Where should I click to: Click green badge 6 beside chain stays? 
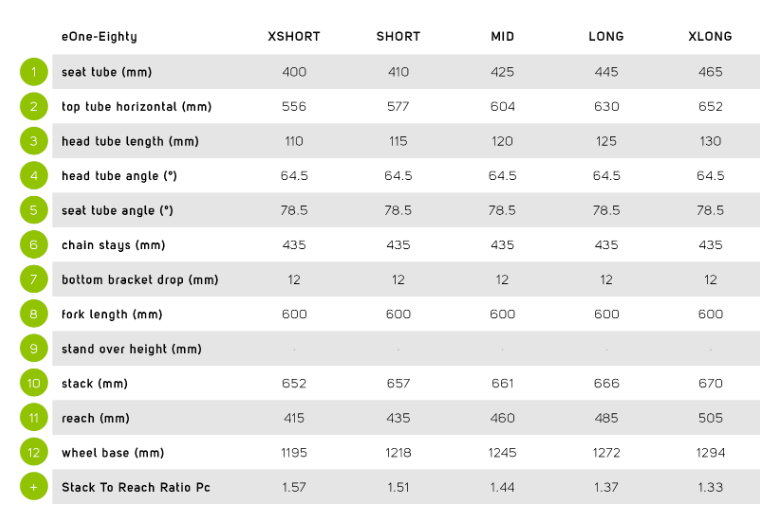(x=34, y=245)
